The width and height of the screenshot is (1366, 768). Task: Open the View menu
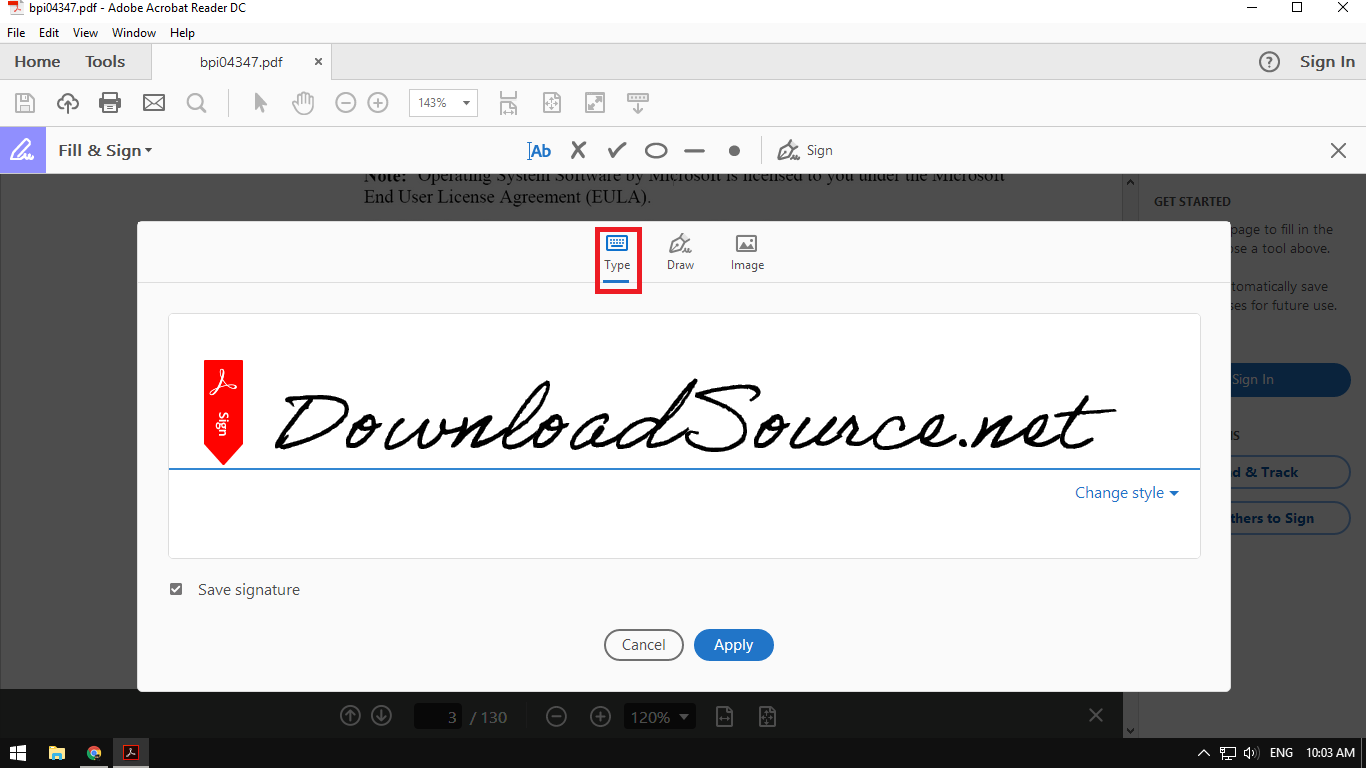click(x=86, y=33)
